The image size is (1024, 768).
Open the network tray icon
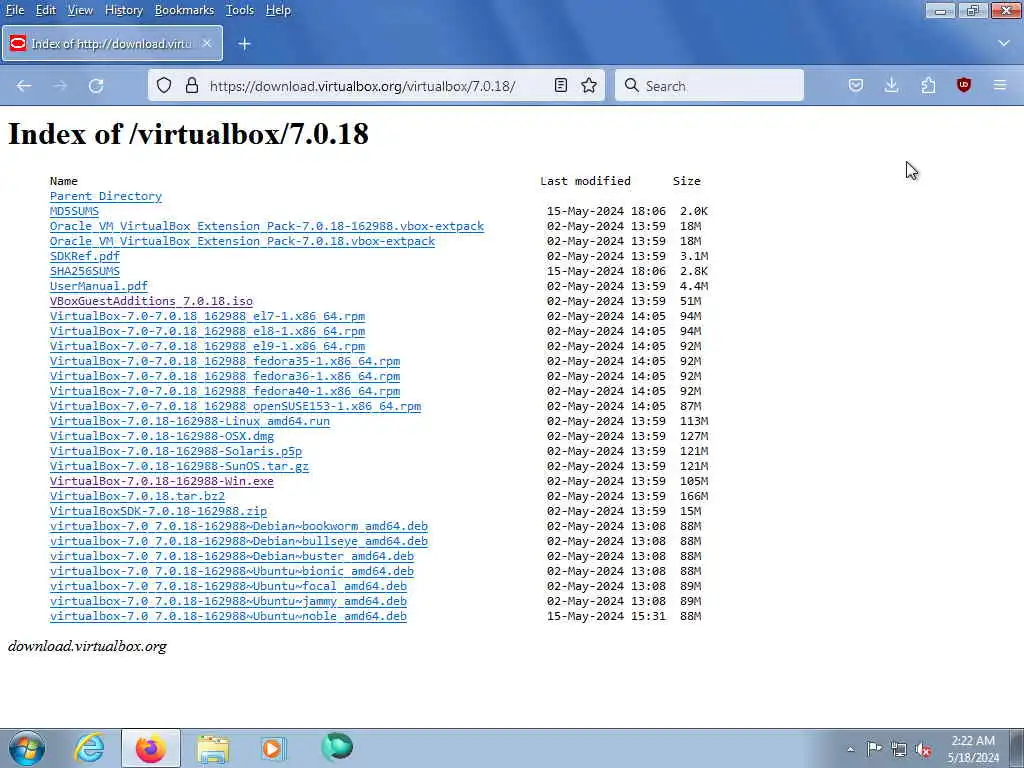pyautogui.click(x=899, y=750)
